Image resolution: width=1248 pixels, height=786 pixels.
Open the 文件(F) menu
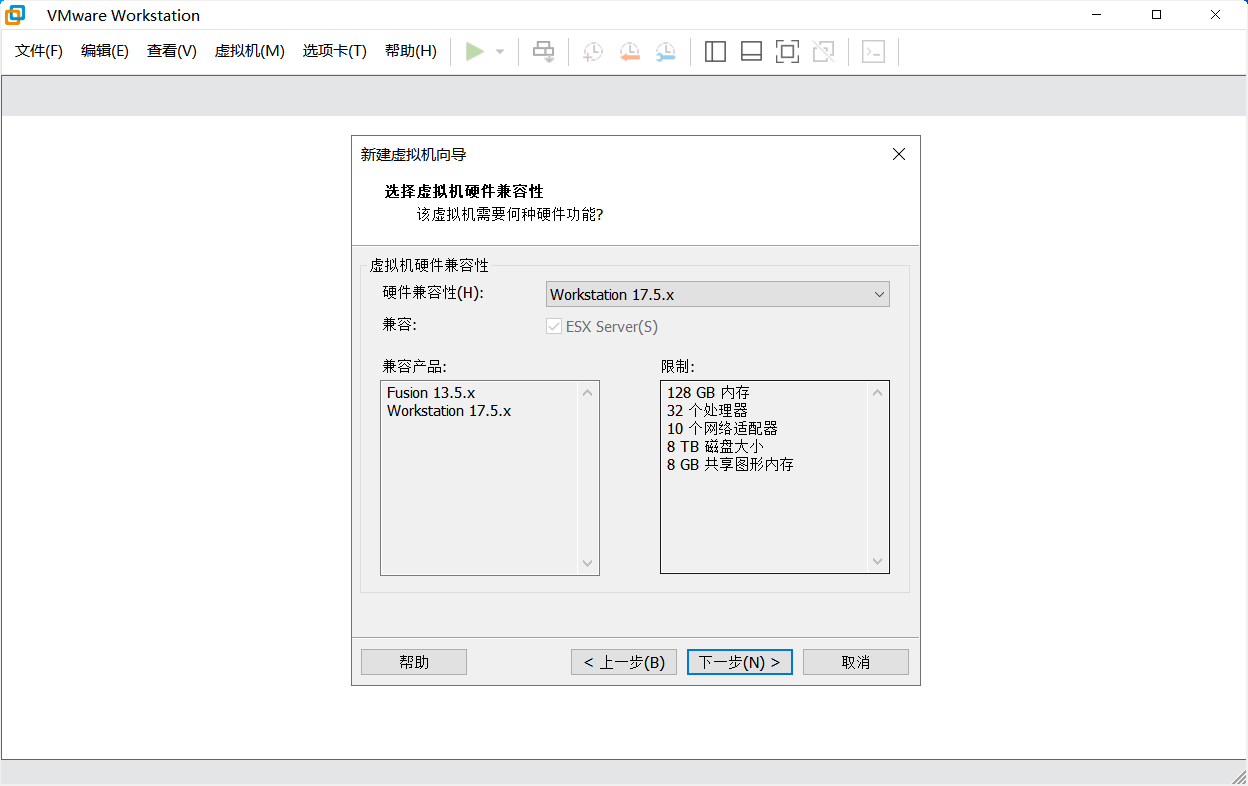[x=39, y=51]
